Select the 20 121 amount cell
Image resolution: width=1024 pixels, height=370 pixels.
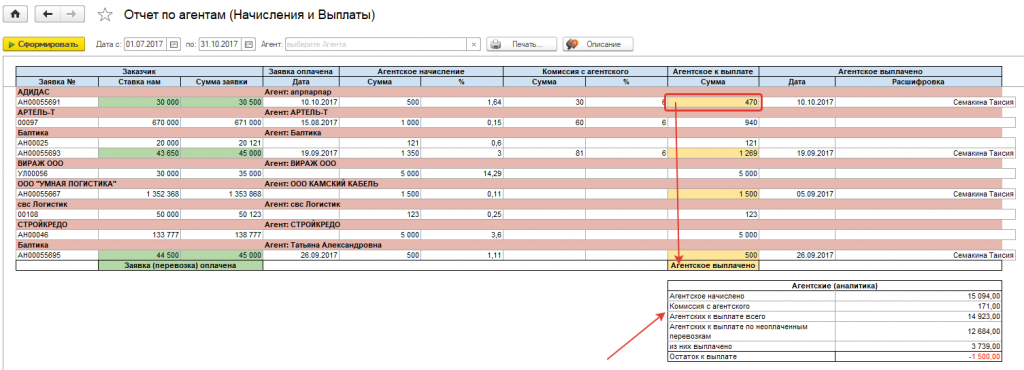pos(221,143)
